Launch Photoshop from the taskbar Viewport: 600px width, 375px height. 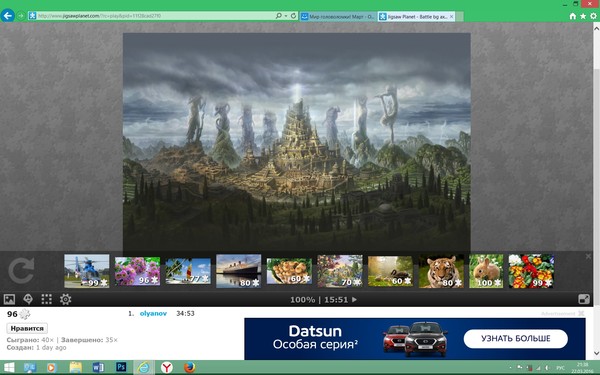(x=121, y=367)
